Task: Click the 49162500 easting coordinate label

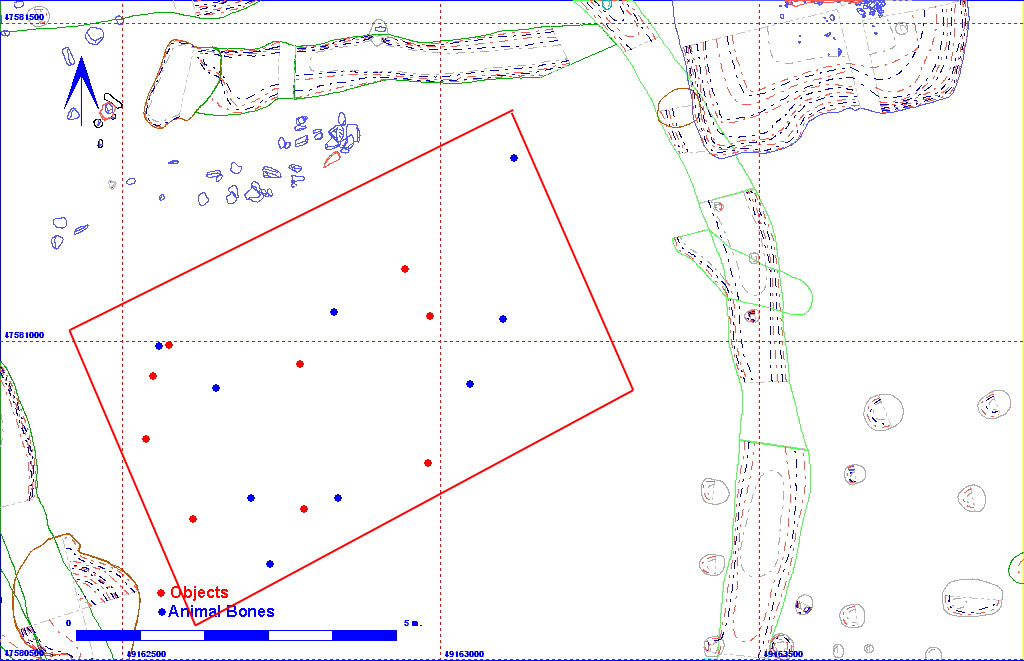Action: coord(148,654)
